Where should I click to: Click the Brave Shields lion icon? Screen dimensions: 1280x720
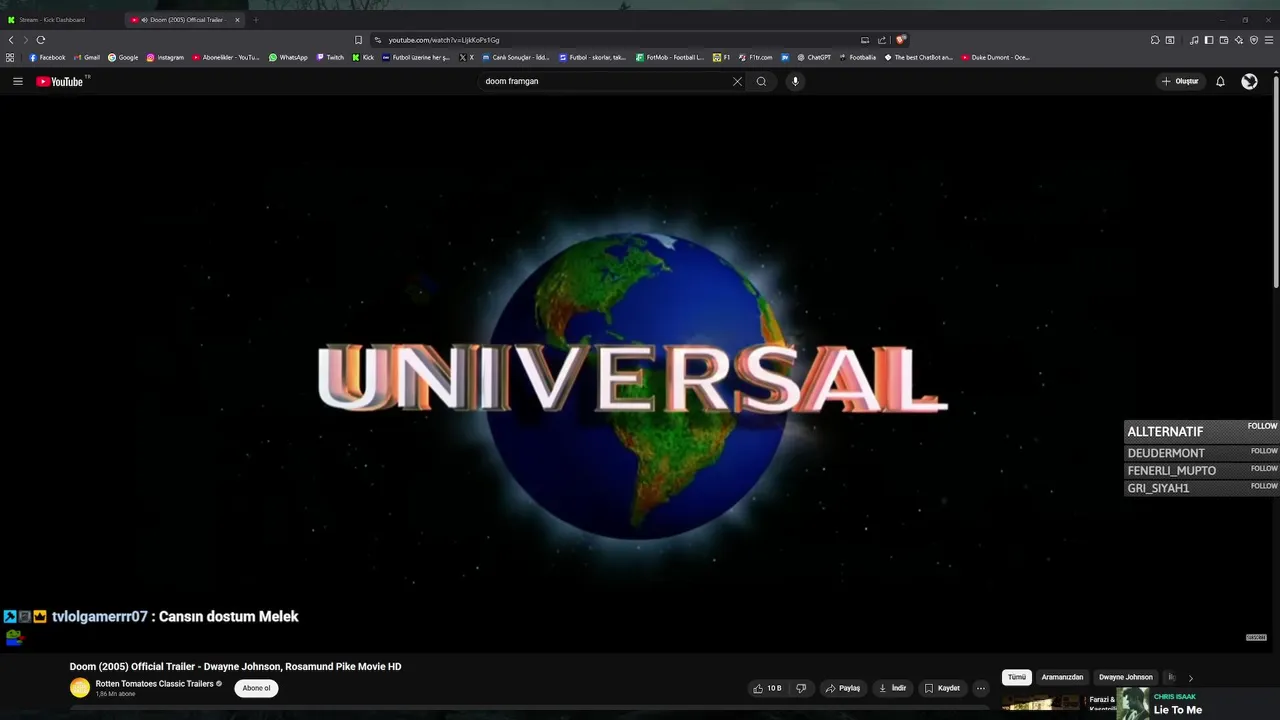point(901,40)
